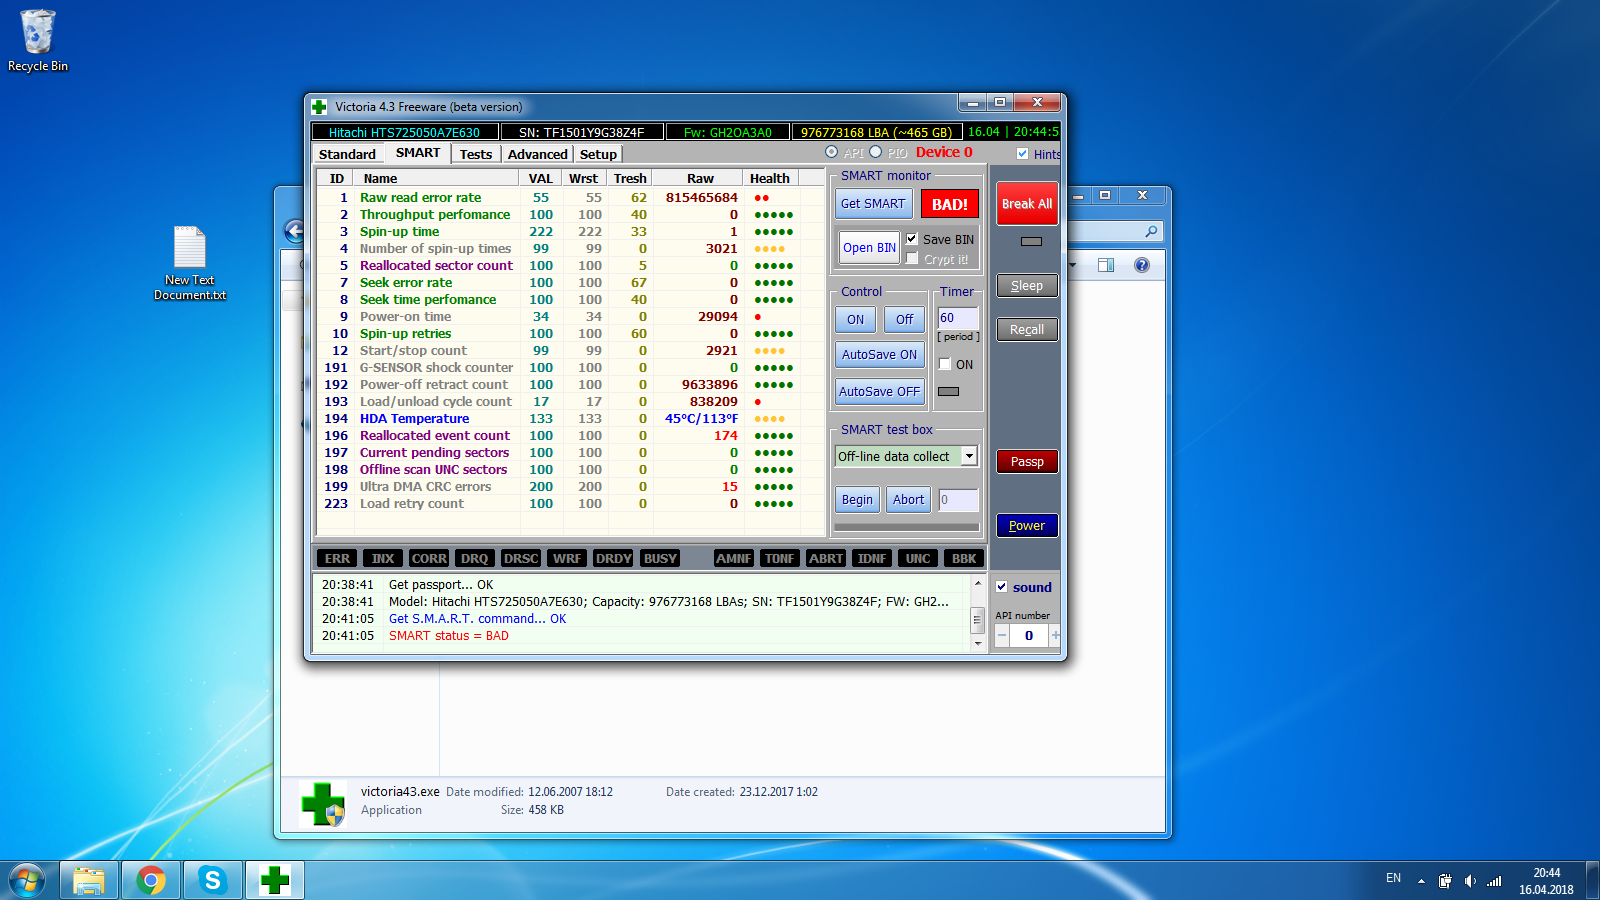Toggle the sound checkbox
The height and width of the screenshot is (900, 1600).
point(1002,587)
